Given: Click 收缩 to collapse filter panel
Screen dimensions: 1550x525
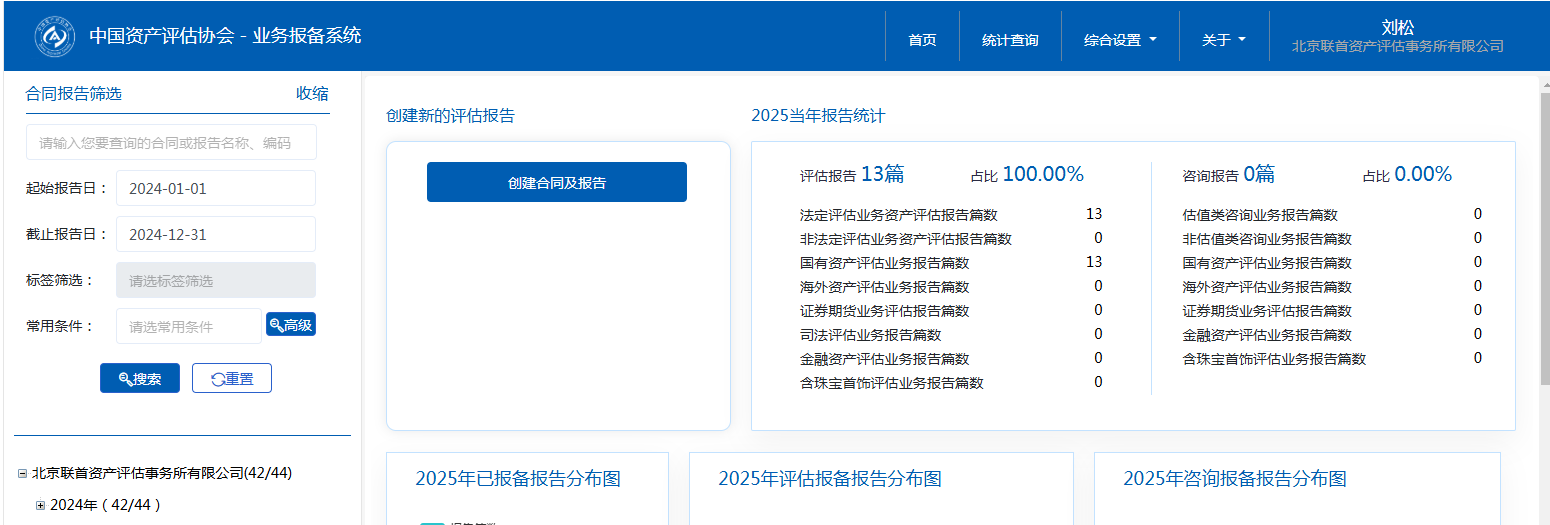Looking at the screenshot, I should [312, 94].
